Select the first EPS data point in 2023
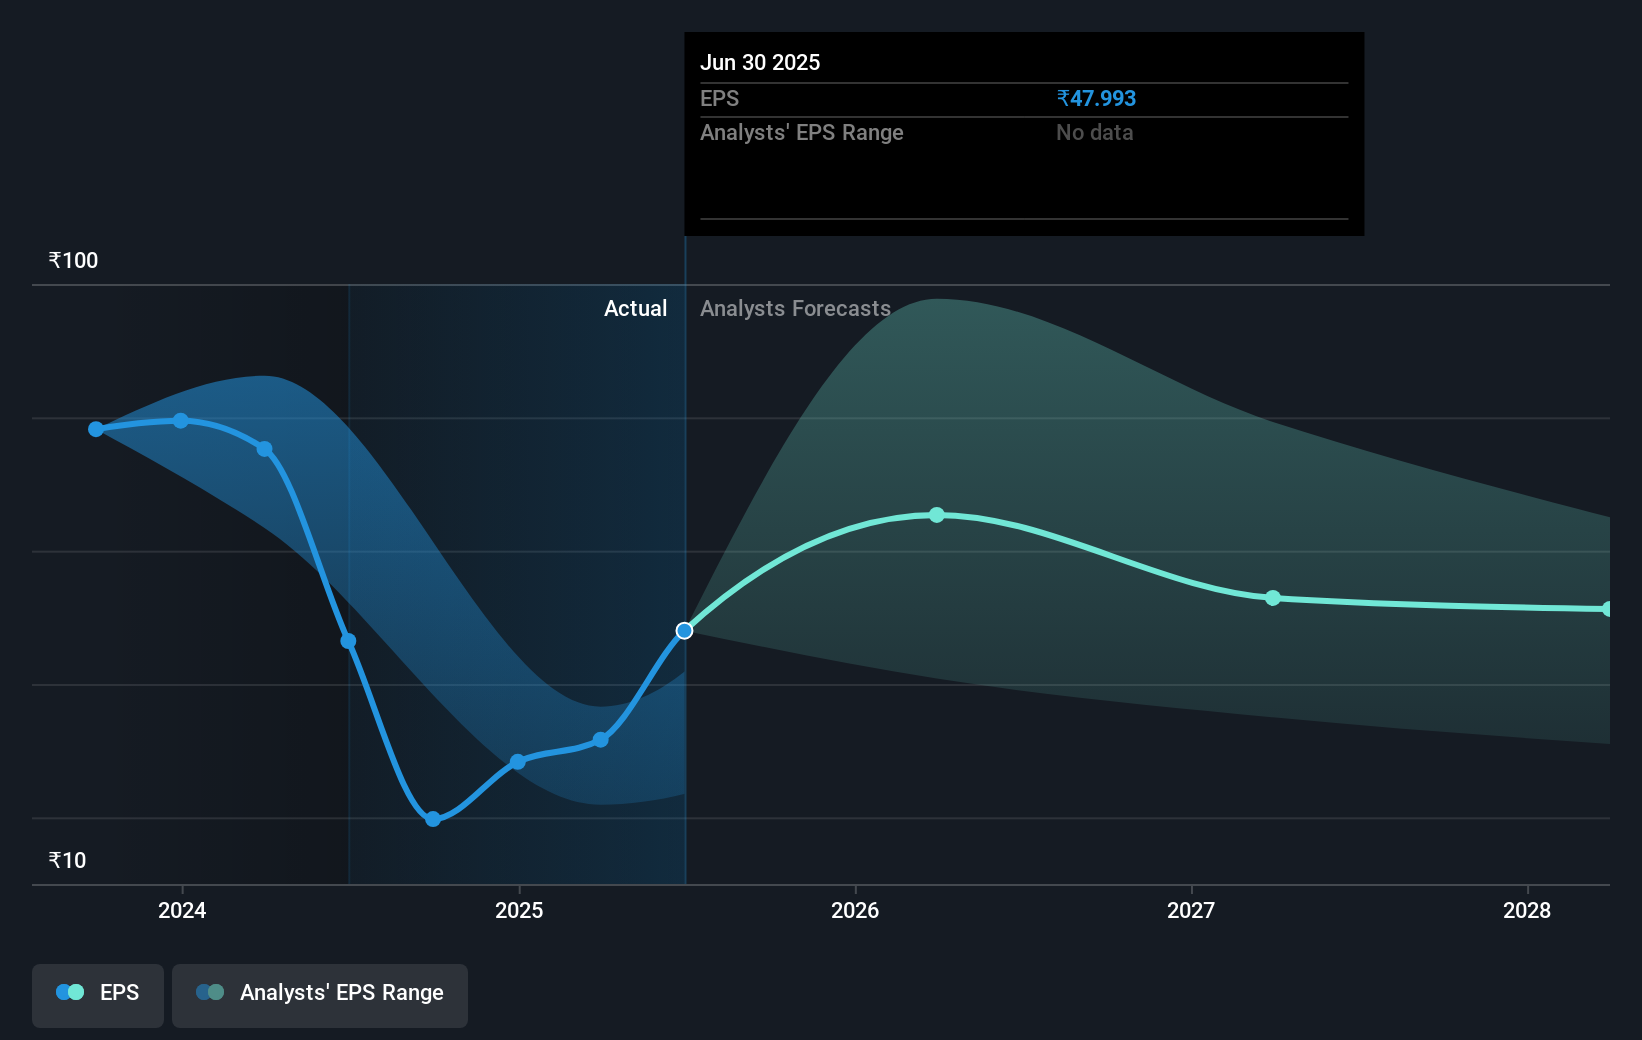Viewport: 1642px width, 1040px height. [96, 429]
